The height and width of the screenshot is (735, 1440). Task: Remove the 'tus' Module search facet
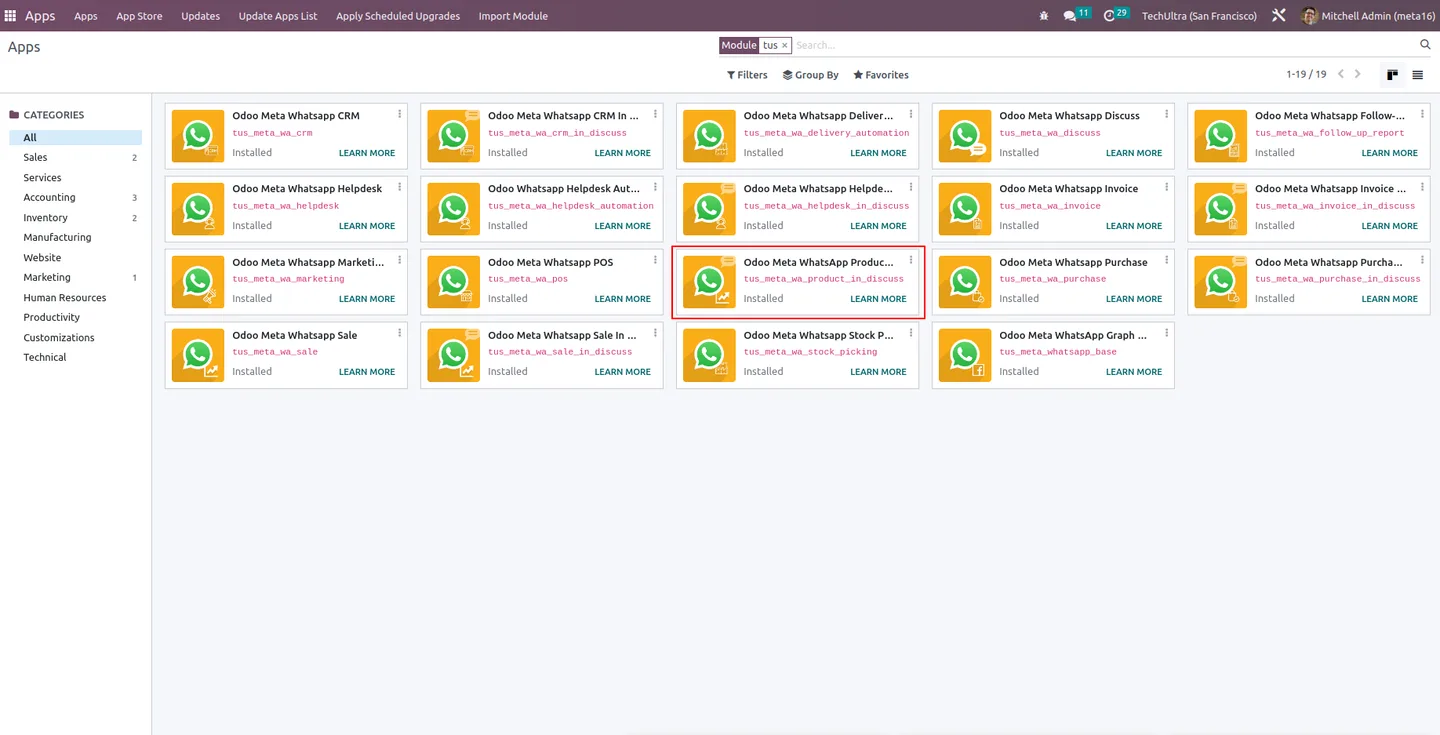[785, 45]
